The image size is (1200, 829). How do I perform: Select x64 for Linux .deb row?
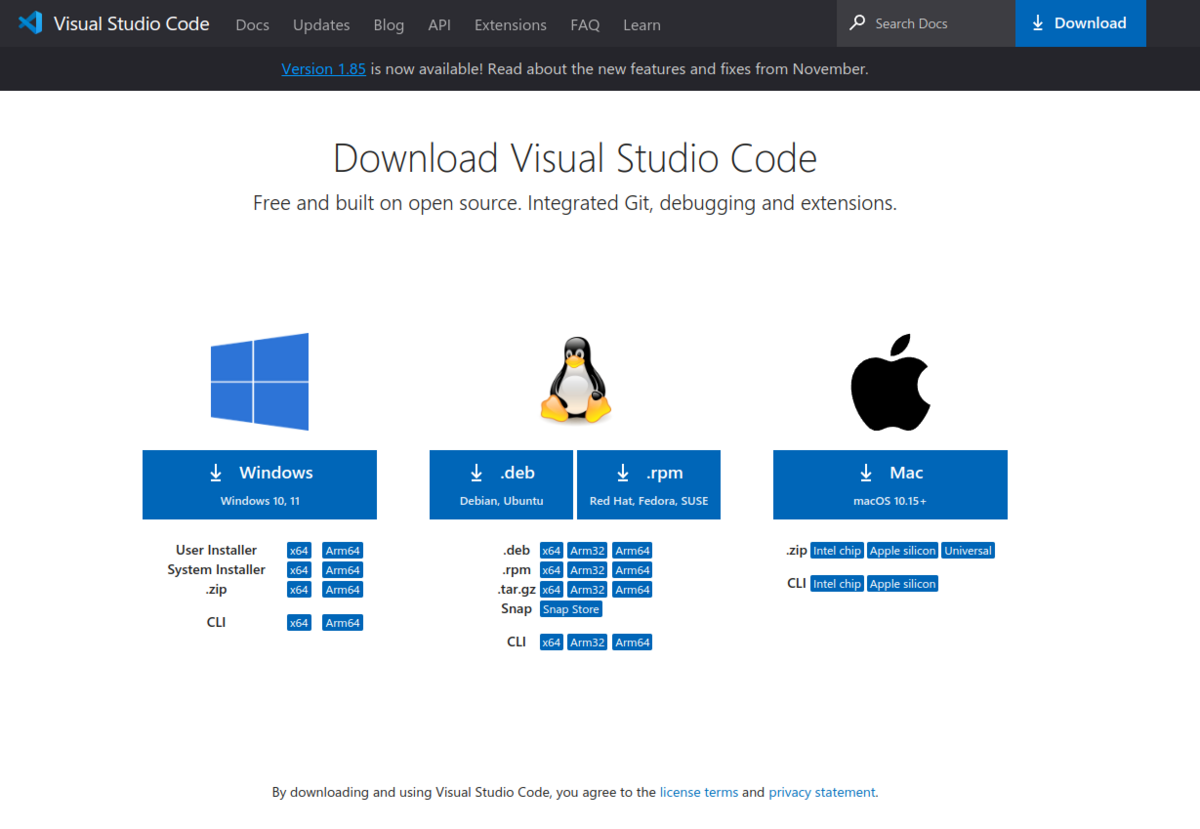[x=551, y=550]
